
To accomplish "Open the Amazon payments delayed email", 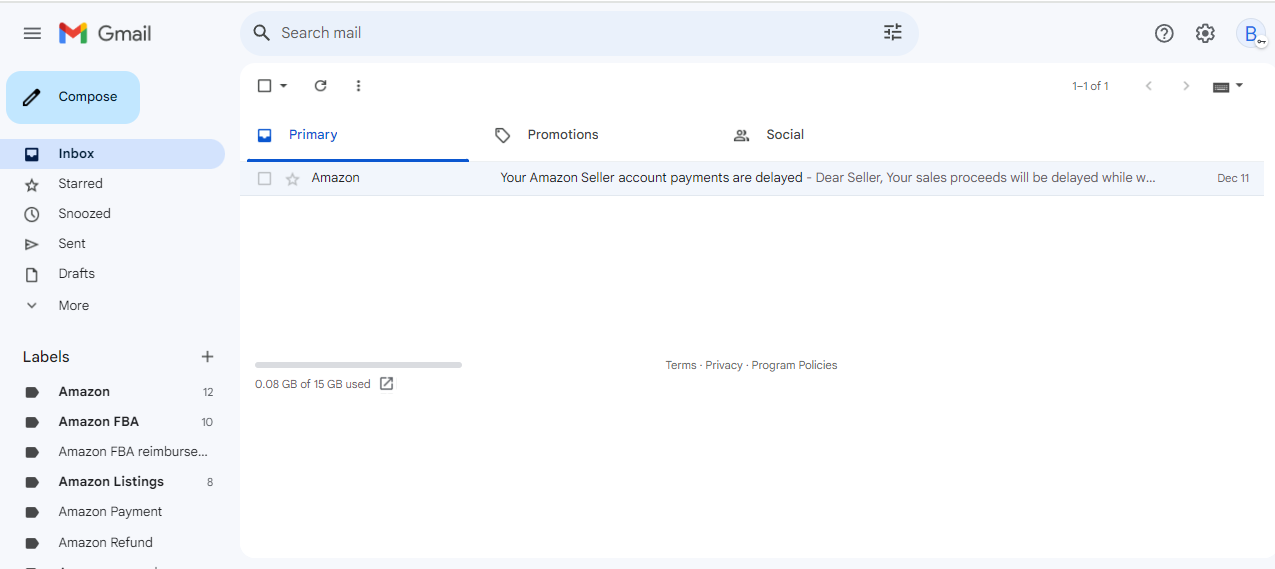I will (752, 178).
